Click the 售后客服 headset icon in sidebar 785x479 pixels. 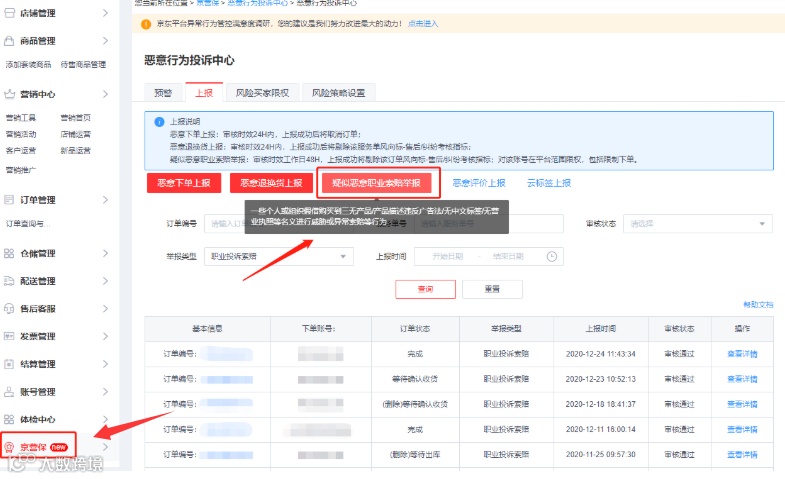(9, 309)
